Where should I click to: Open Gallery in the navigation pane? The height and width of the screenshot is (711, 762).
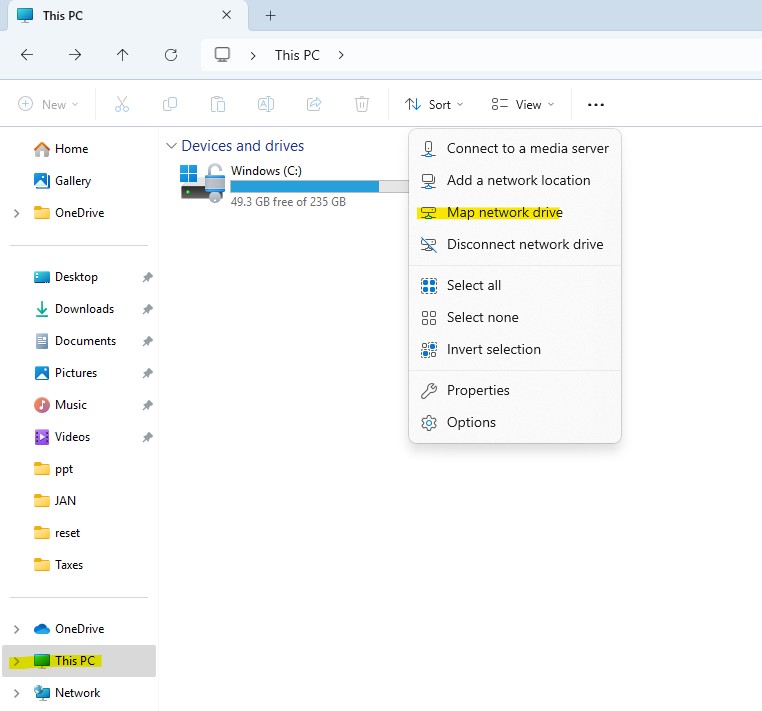pyautogui.click(x=62, y=181)
